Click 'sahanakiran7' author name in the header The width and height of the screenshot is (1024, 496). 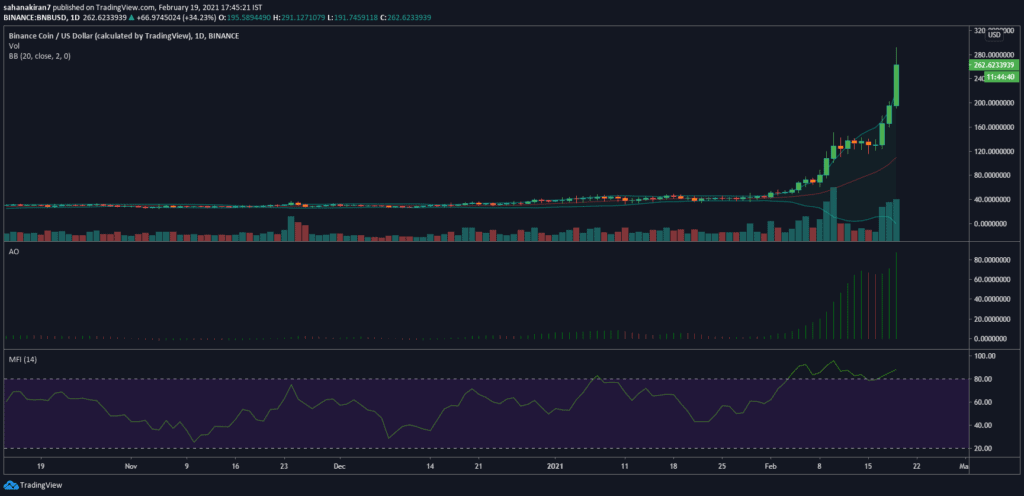click(x=27, y=7)
